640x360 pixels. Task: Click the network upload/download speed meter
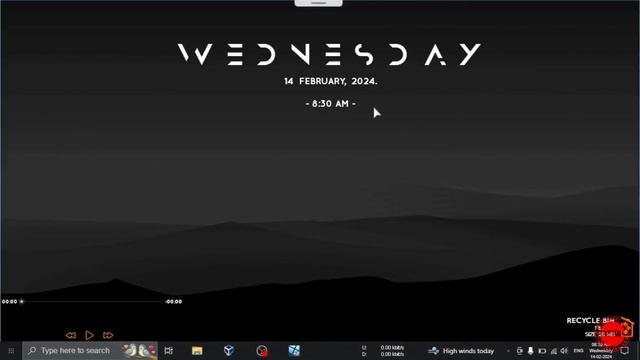(x=383, y=351)
